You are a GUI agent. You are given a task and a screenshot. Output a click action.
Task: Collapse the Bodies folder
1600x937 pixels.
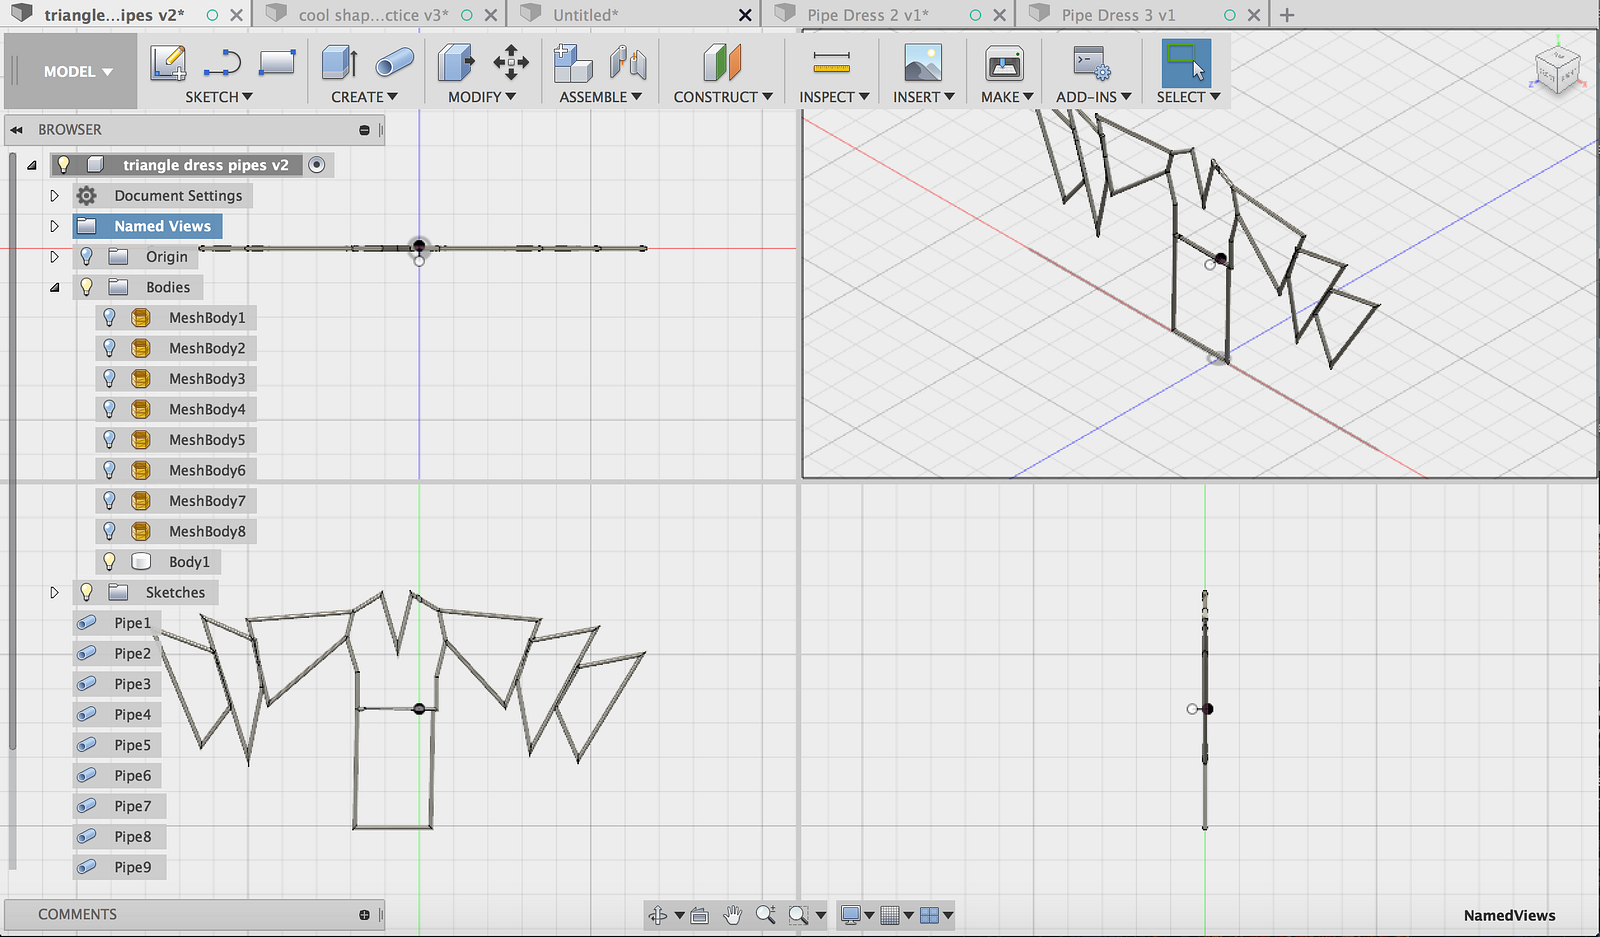point(55,288)
